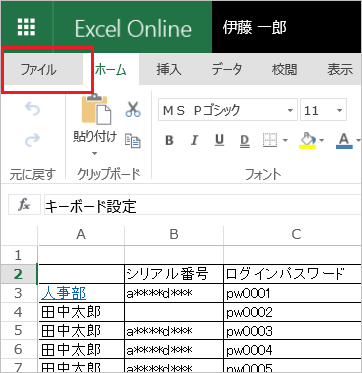This screenshot has height=373, width=362.
Task: Switch to the データ tab
Action: [226, 70]
